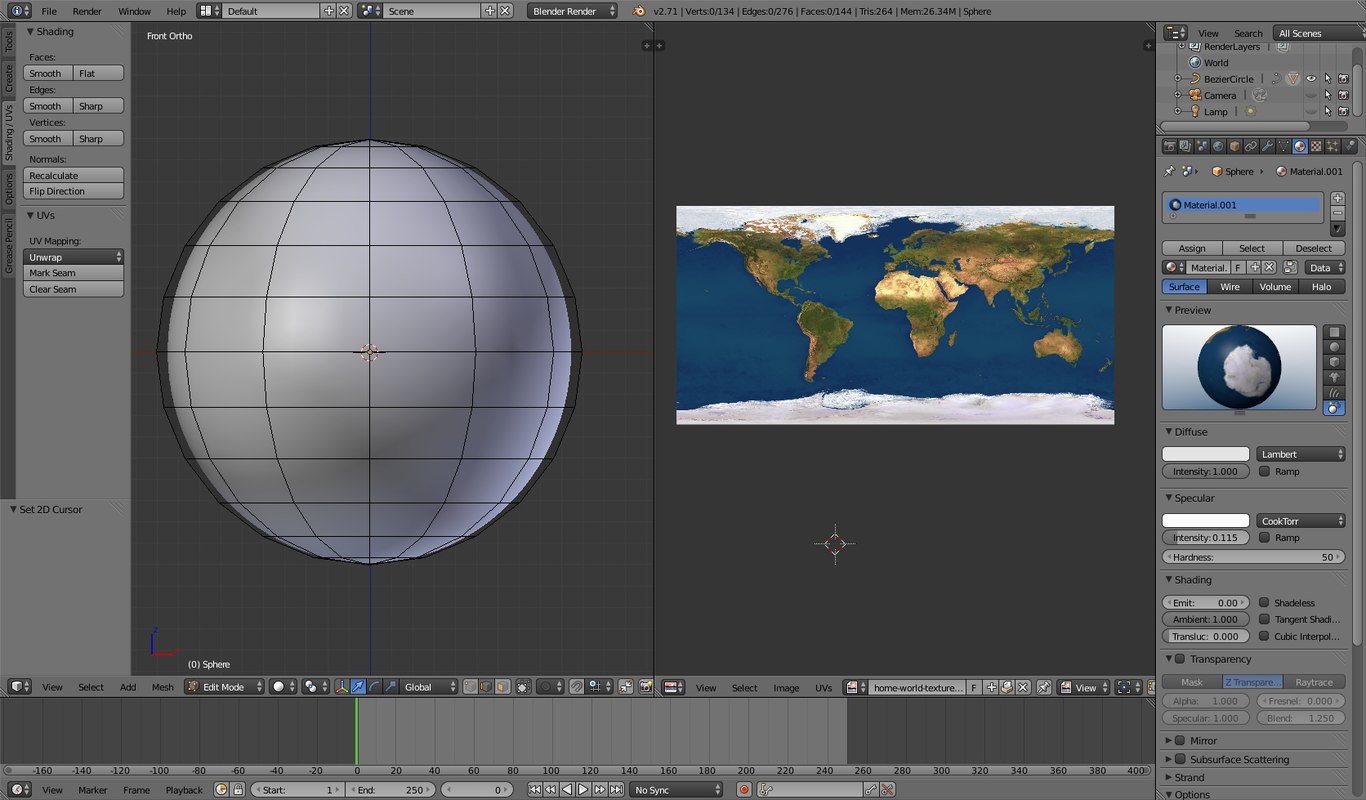Open the Object constraints link properties tab
This screenshot has height=800, width=1366.
tap(1250, 147)
